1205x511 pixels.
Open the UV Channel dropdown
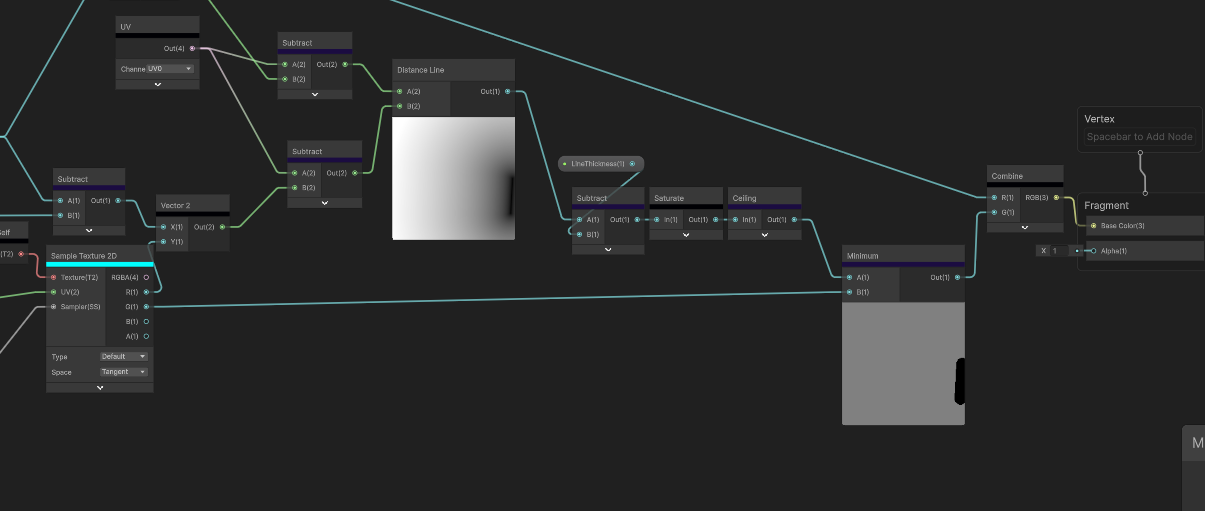170,69
